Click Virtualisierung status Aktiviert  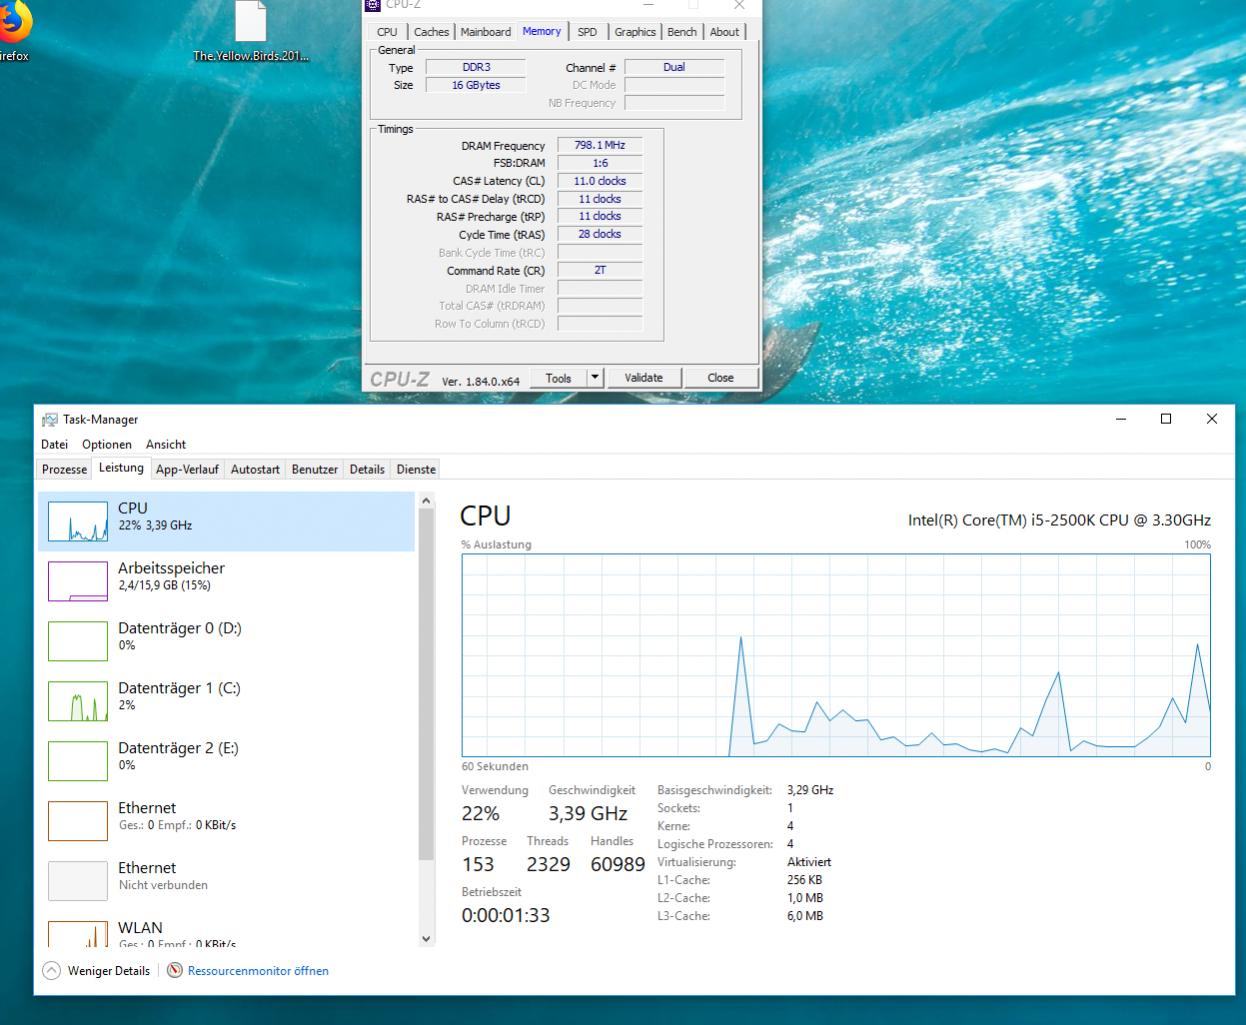point(809,862)
